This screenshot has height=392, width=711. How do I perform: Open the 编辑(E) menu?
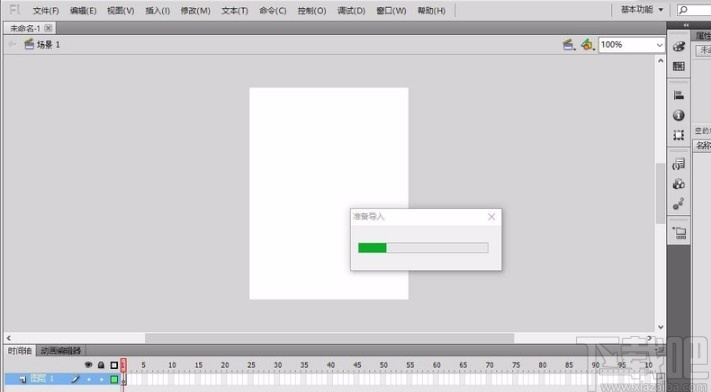[83, 10]
